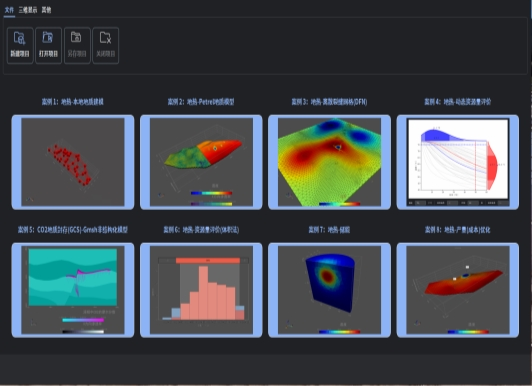Open the Case 4 dynamic resource chart thumbnail
532x386 pixels.
coord(458,162)
